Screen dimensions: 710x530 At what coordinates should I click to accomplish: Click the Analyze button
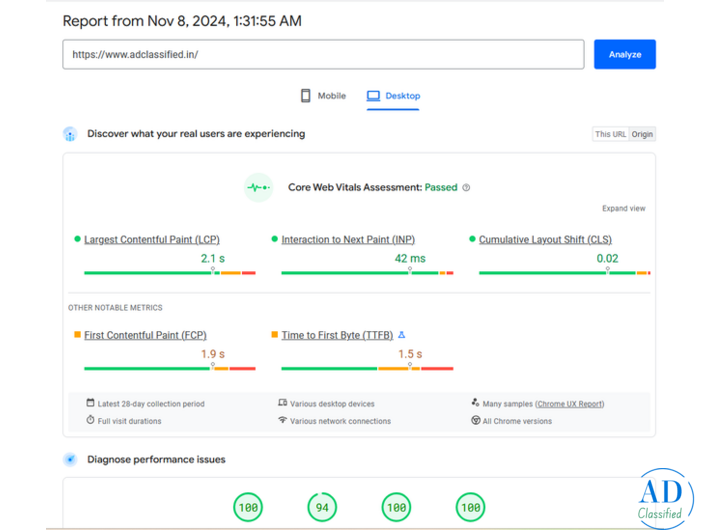coord(624,54)
